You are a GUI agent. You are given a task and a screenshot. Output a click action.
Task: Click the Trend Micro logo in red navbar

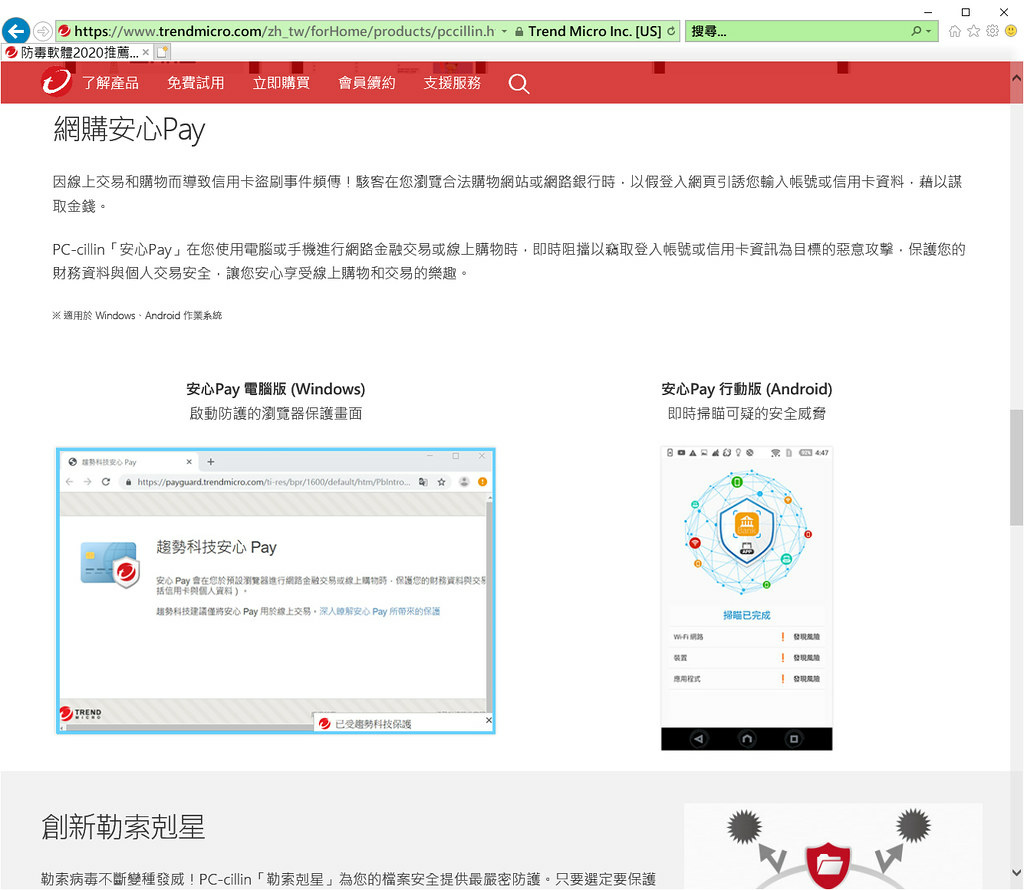pyautogui.click(x=56, y=82)
